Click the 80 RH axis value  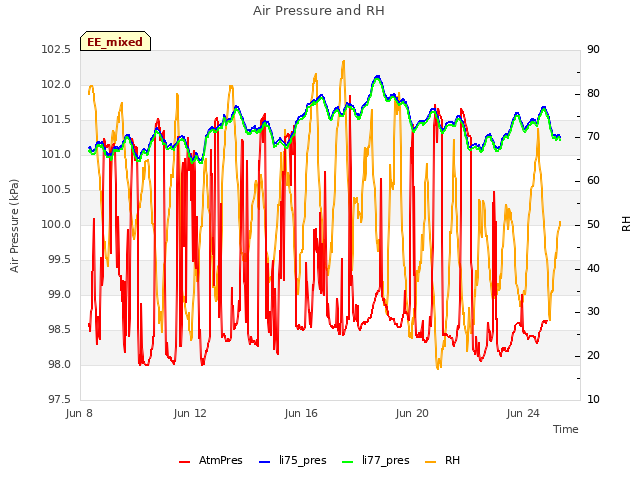tap(593, 93)
